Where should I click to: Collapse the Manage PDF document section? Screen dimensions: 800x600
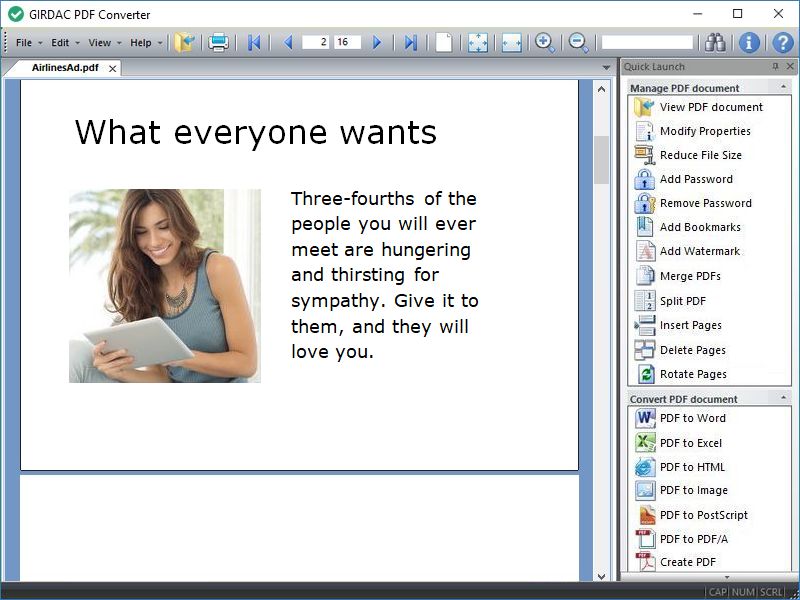[x=783, y=88]
